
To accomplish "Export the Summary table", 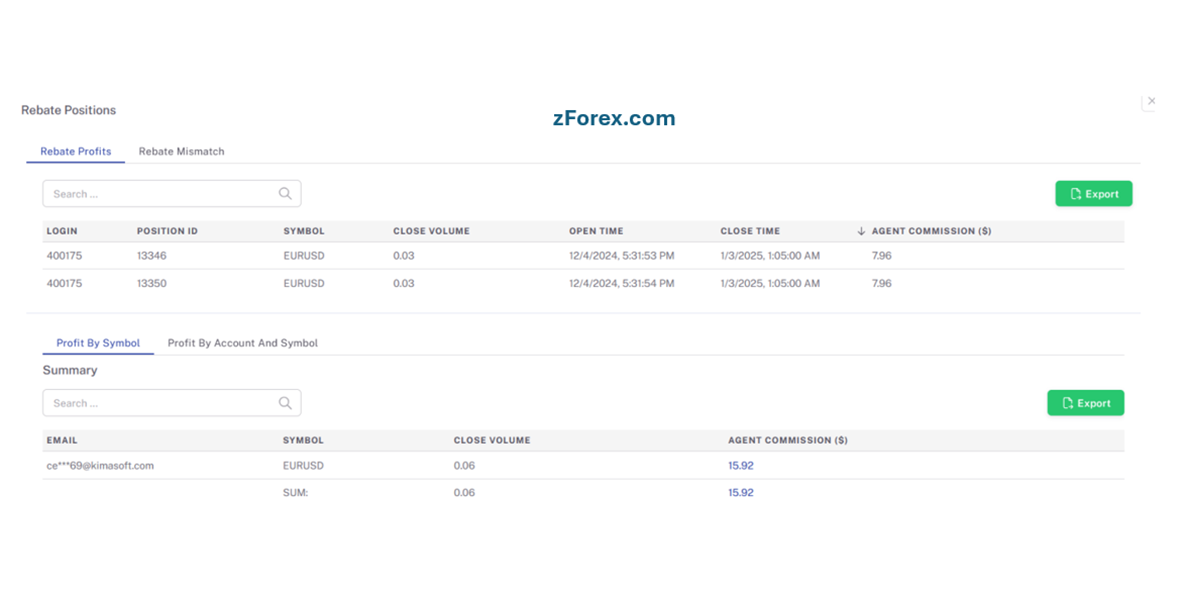I will (x=1086, y=403).
